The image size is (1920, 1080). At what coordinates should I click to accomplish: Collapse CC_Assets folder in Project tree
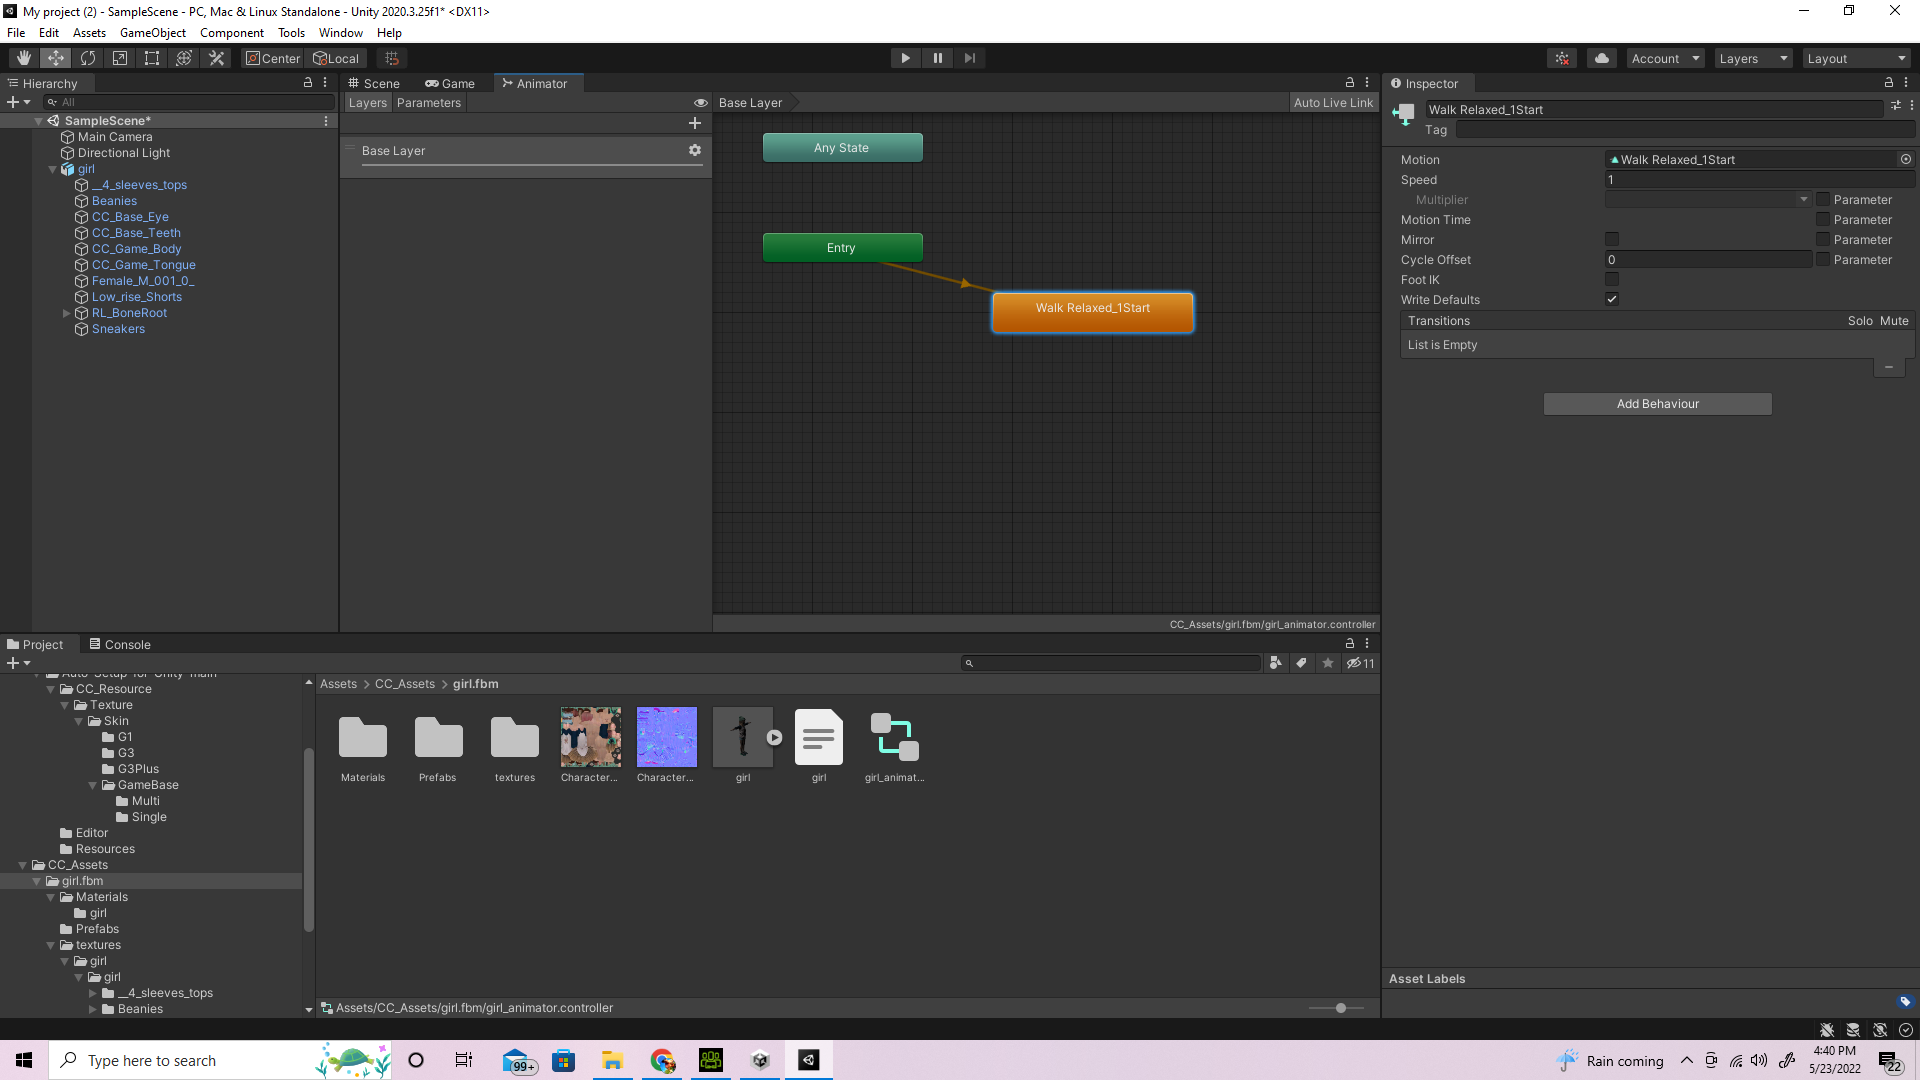point(23,865)
